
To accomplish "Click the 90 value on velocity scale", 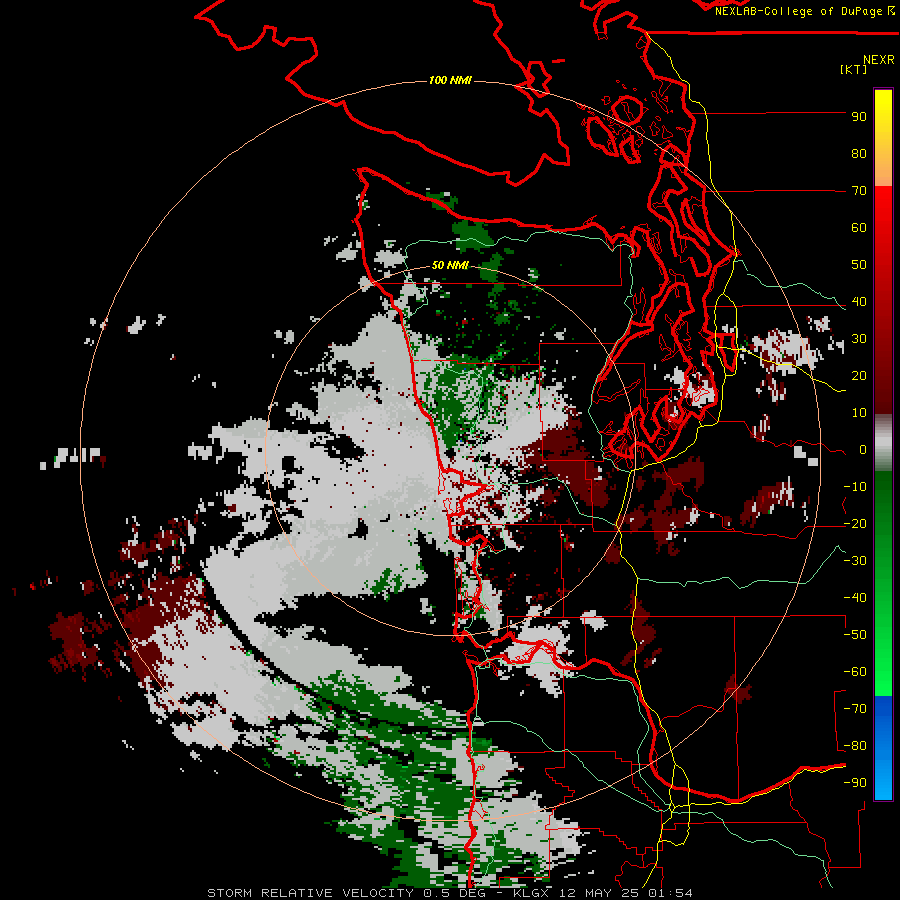I will click(x=859, y=117).
